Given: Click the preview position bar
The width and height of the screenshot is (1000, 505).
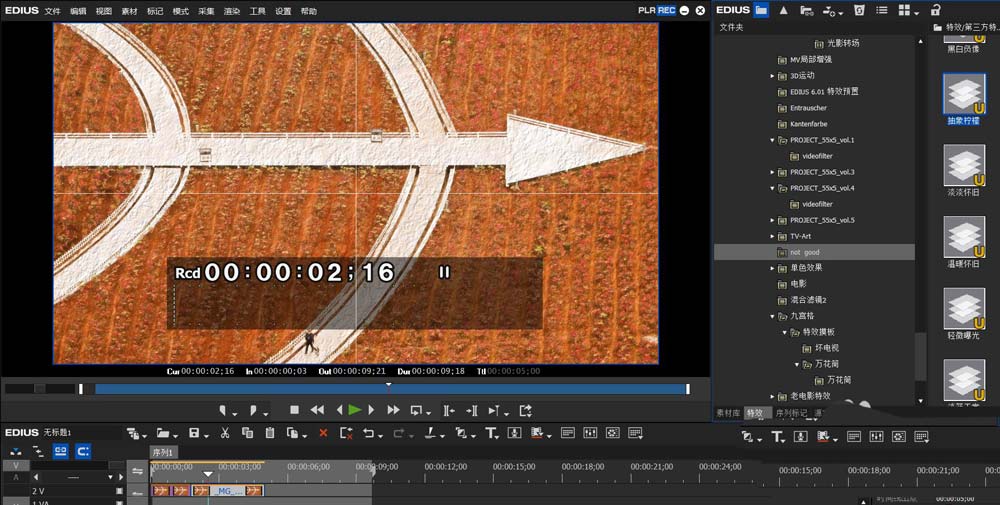Looking at the screenshot, I should [x=391, y=389].
